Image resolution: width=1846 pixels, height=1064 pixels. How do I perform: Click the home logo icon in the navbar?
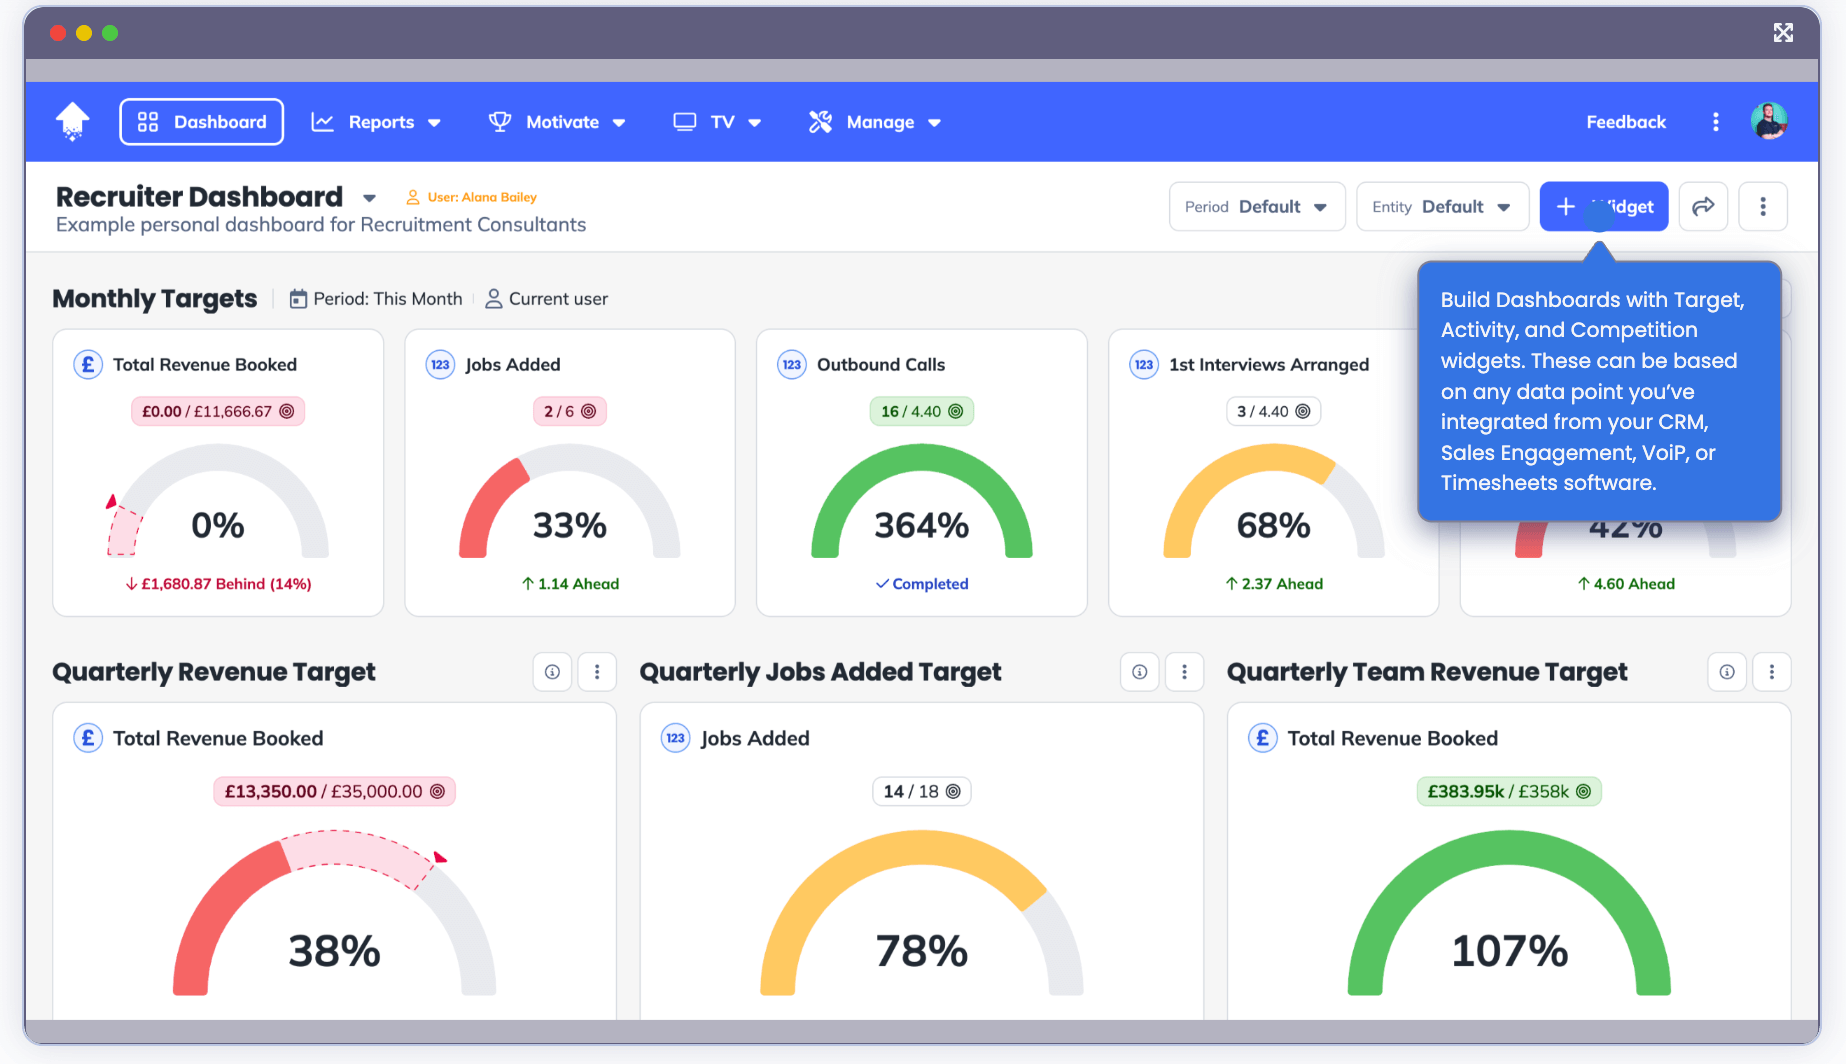click(71, 121)
